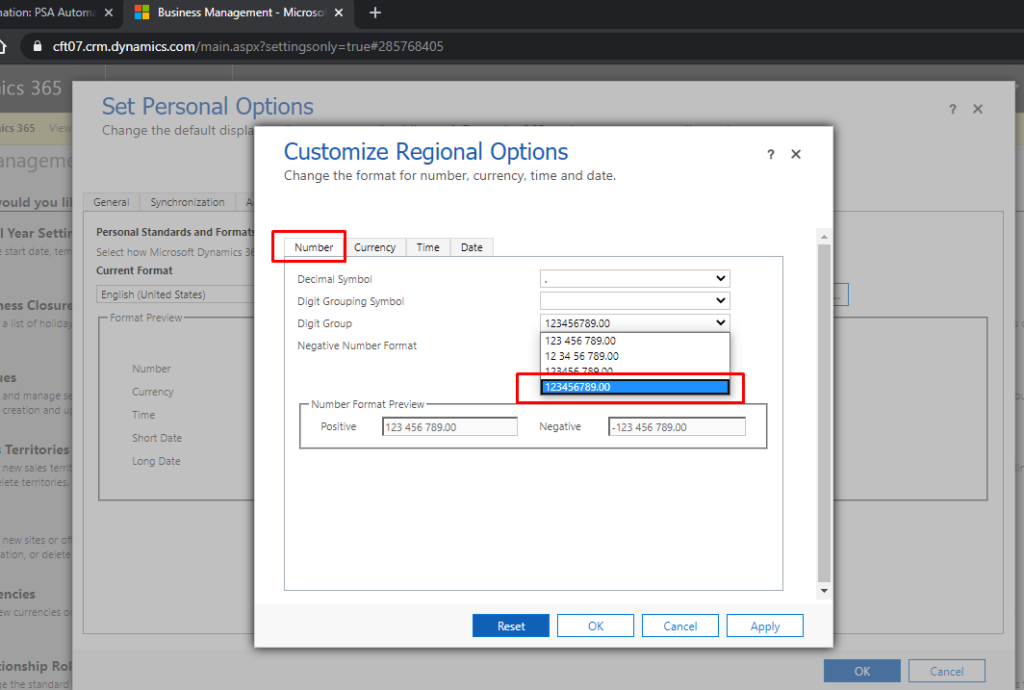Click the dialog vertical scrollbar thumb
The height and width of the screenshot is (690, 1024).
[x=824, y=413]
